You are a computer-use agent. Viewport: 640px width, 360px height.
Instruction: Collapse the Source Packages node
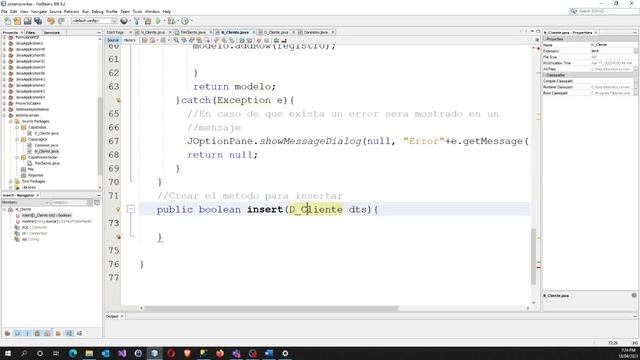pos(11,121)
